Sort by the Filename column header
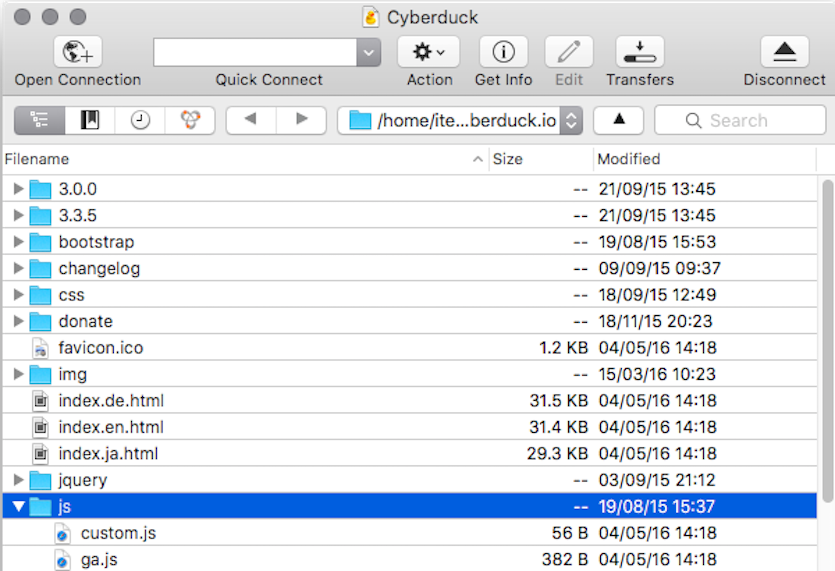 (245, 159)
